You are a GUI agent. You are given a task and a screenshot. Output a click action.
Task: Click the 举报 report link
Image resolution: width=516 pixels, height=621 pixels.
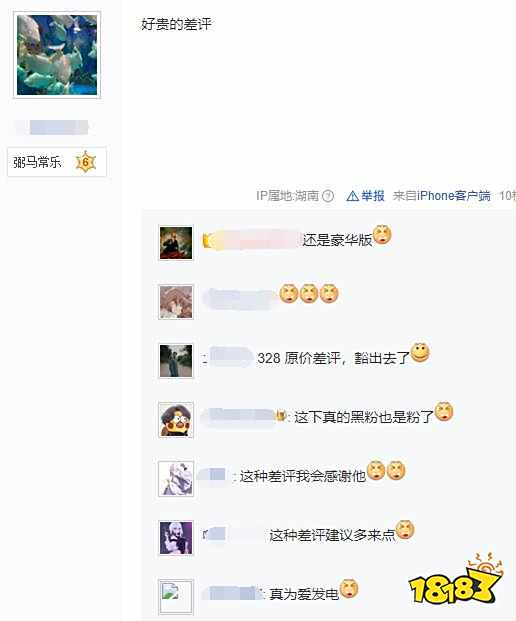point(373,196)
